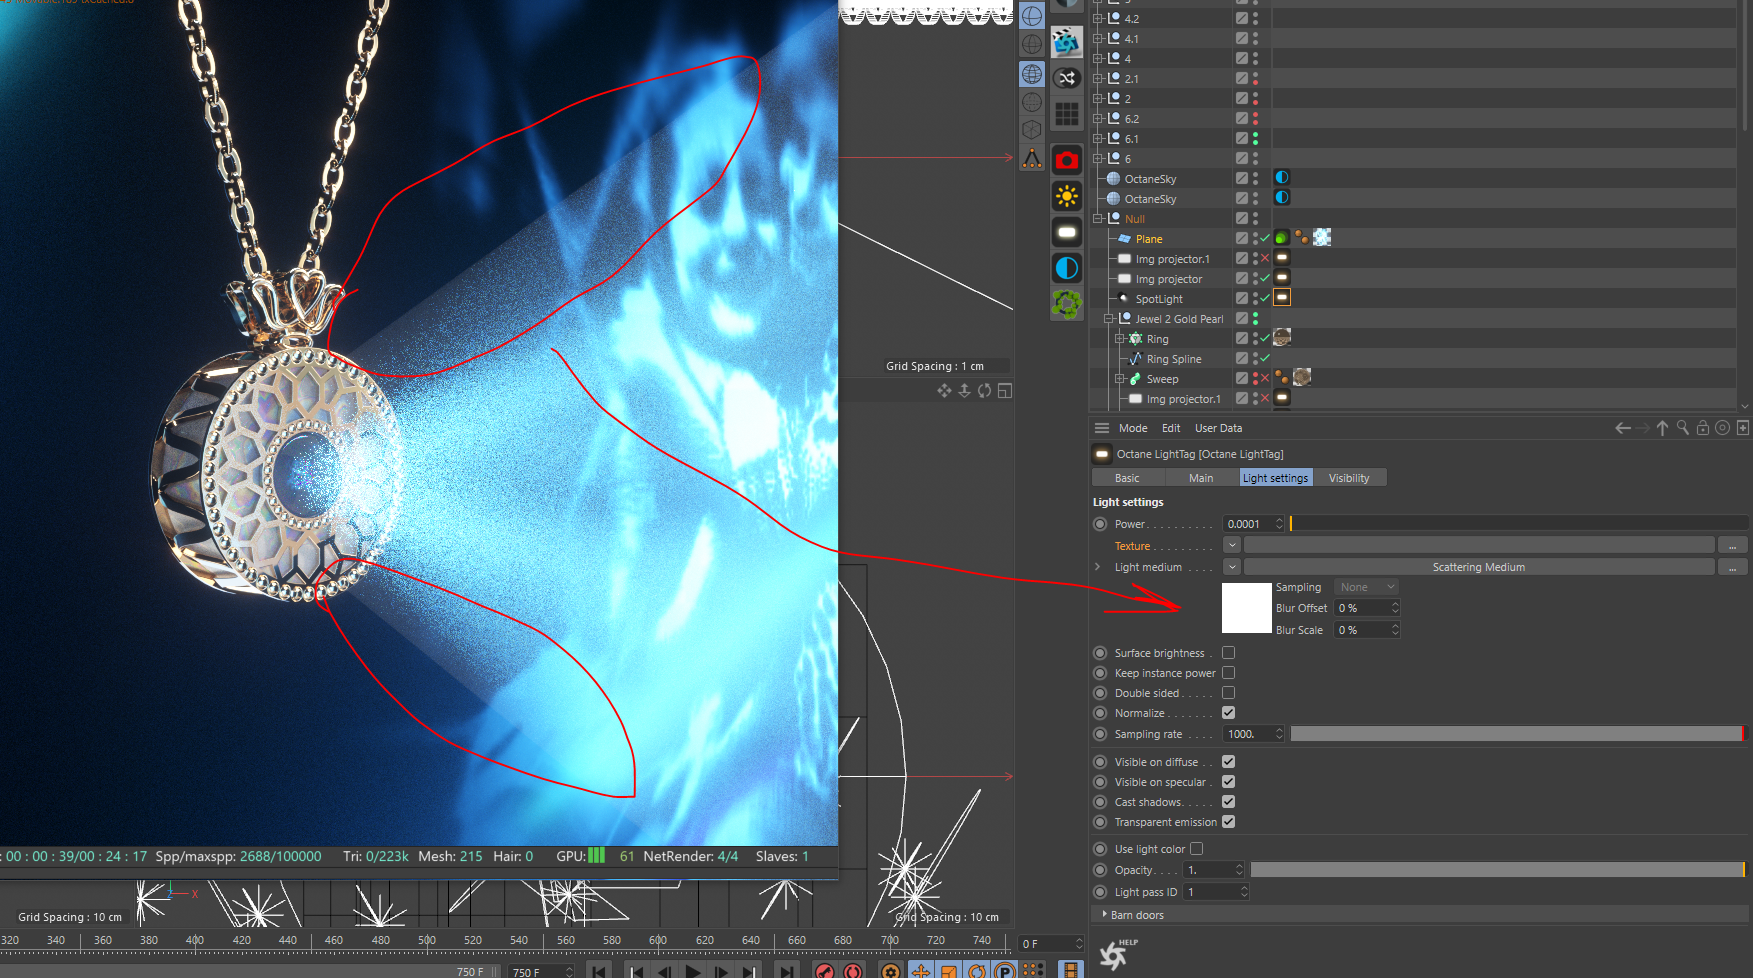Click the shuffle arrows icon in the toolbar
The width and height of the screenshot is (1753, 978).
[1067, 78]
